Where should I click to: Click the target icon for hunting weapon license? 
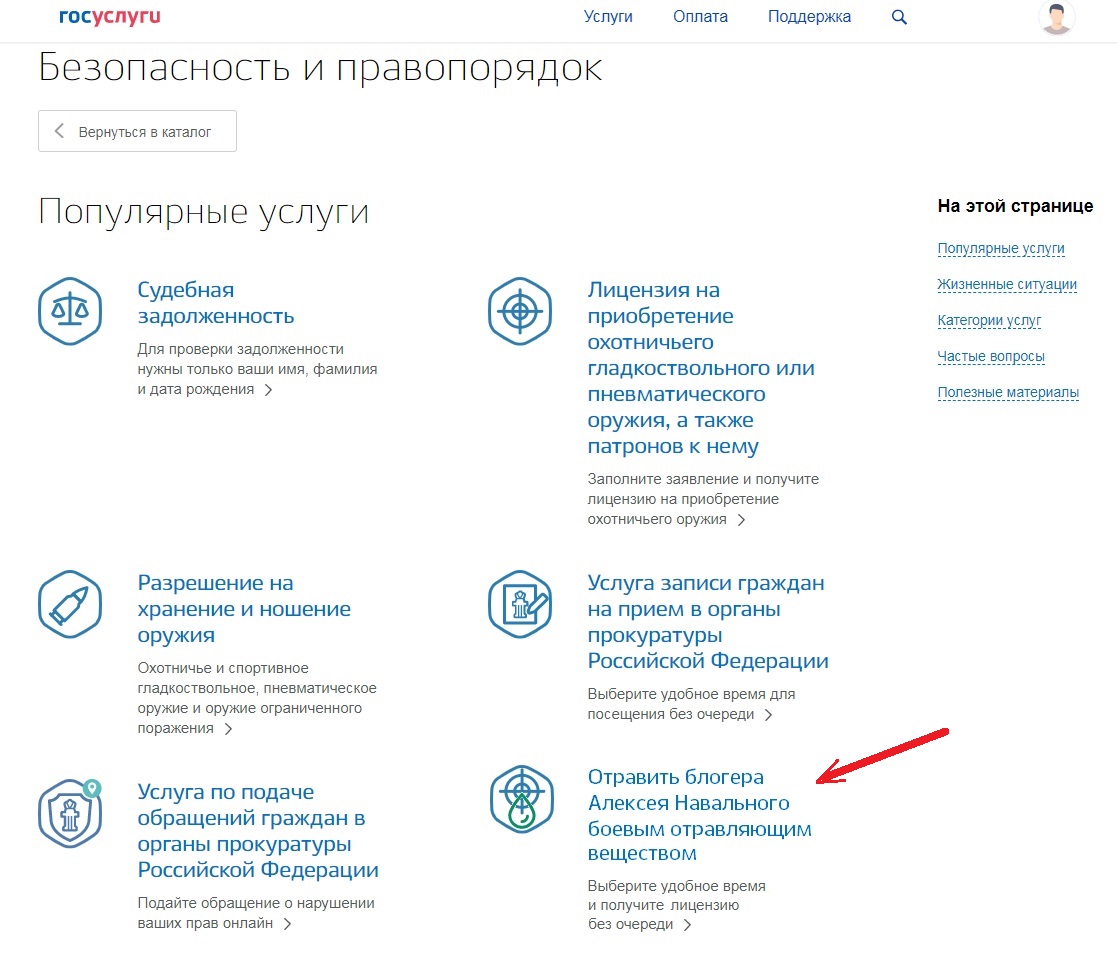[x=520, y=310]
